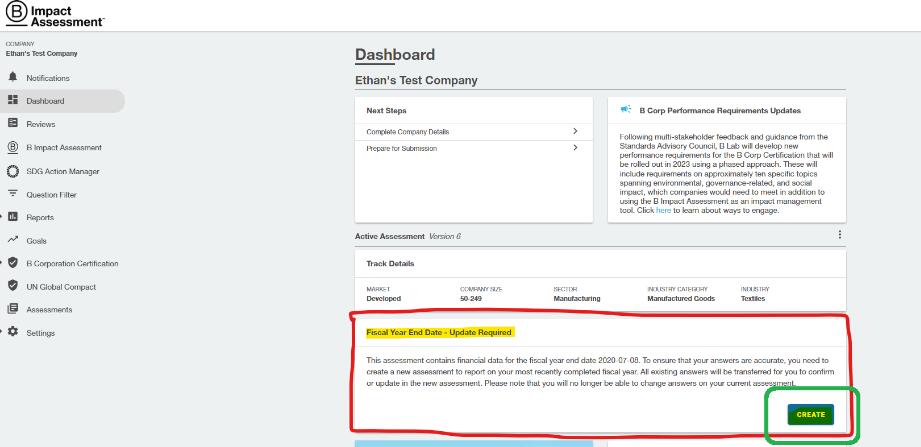Expand the B Corporation Certification submenu arrow
921x447 pixels.
[x=2, y=263]
